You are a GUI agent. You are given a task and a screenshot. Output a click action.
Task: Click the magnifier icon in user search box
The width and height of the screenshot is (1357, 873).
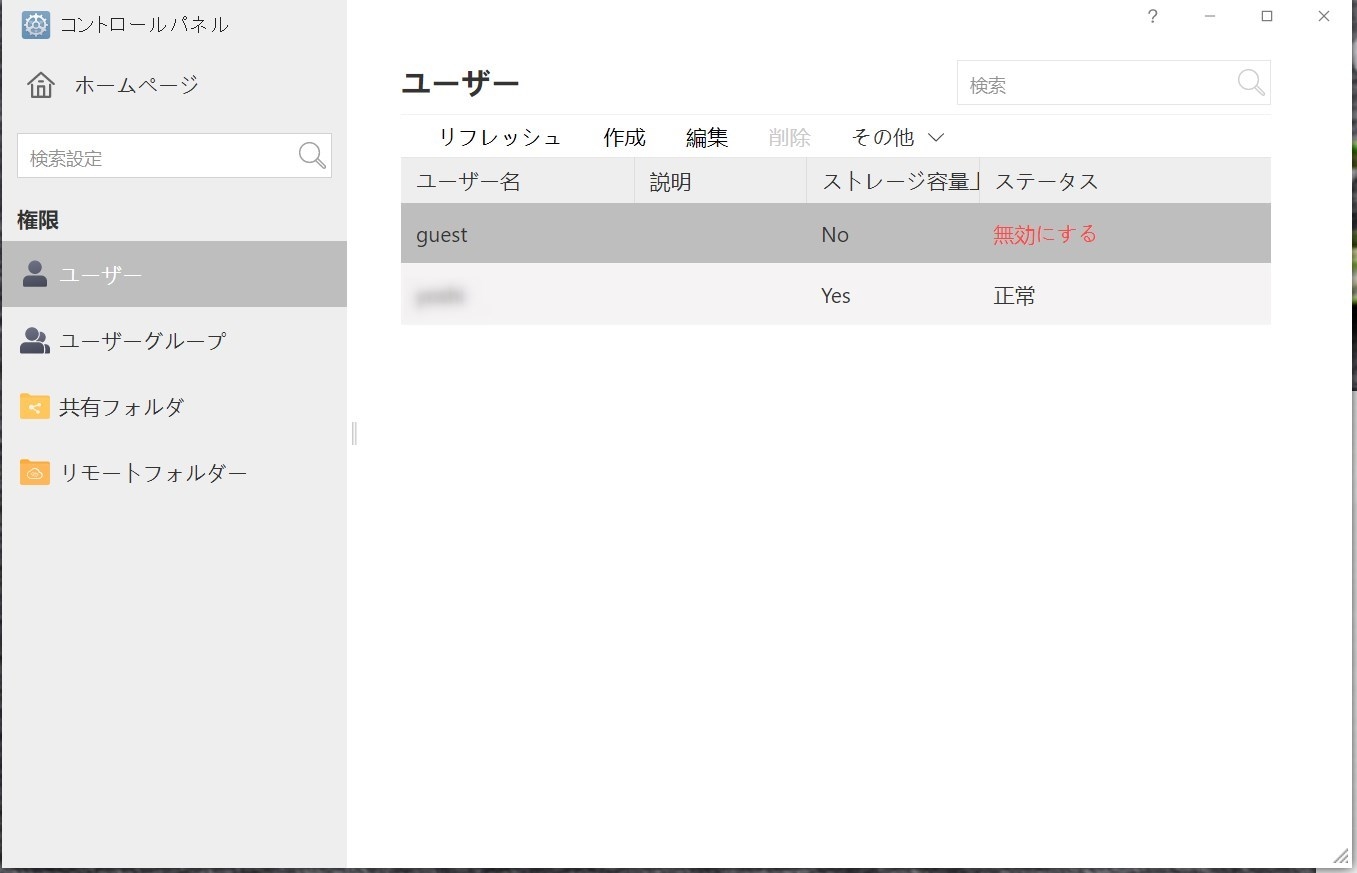pos(1251,83)
